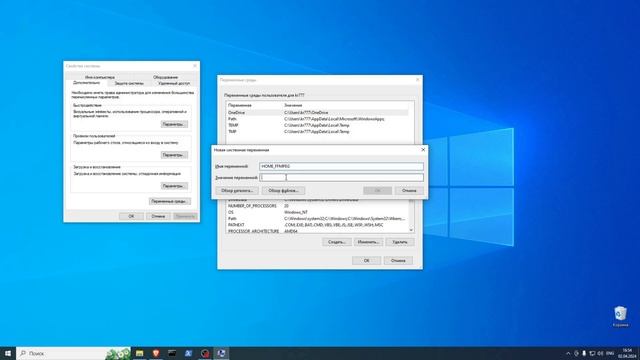Click the disabled OK in the new variable dialog
Viewport: 640px width, 360px height.
tap(378, 191)
